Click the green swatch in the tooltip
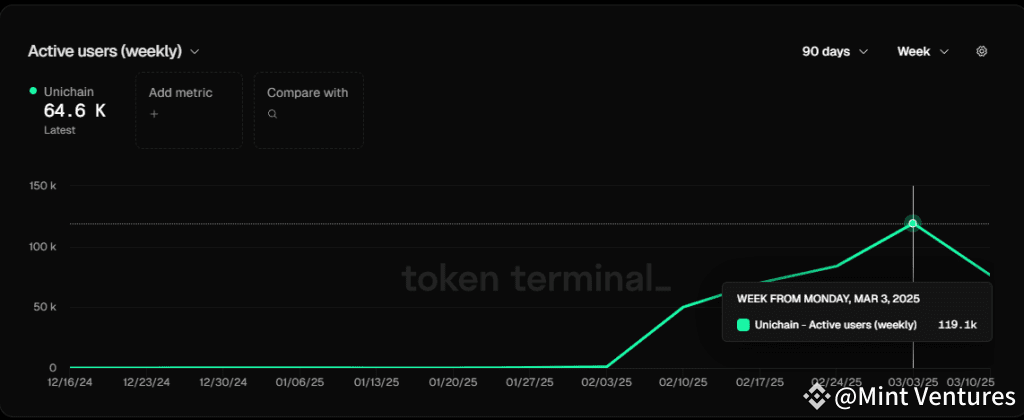Viewport: 1024px width, 420px height. [743, 324]
